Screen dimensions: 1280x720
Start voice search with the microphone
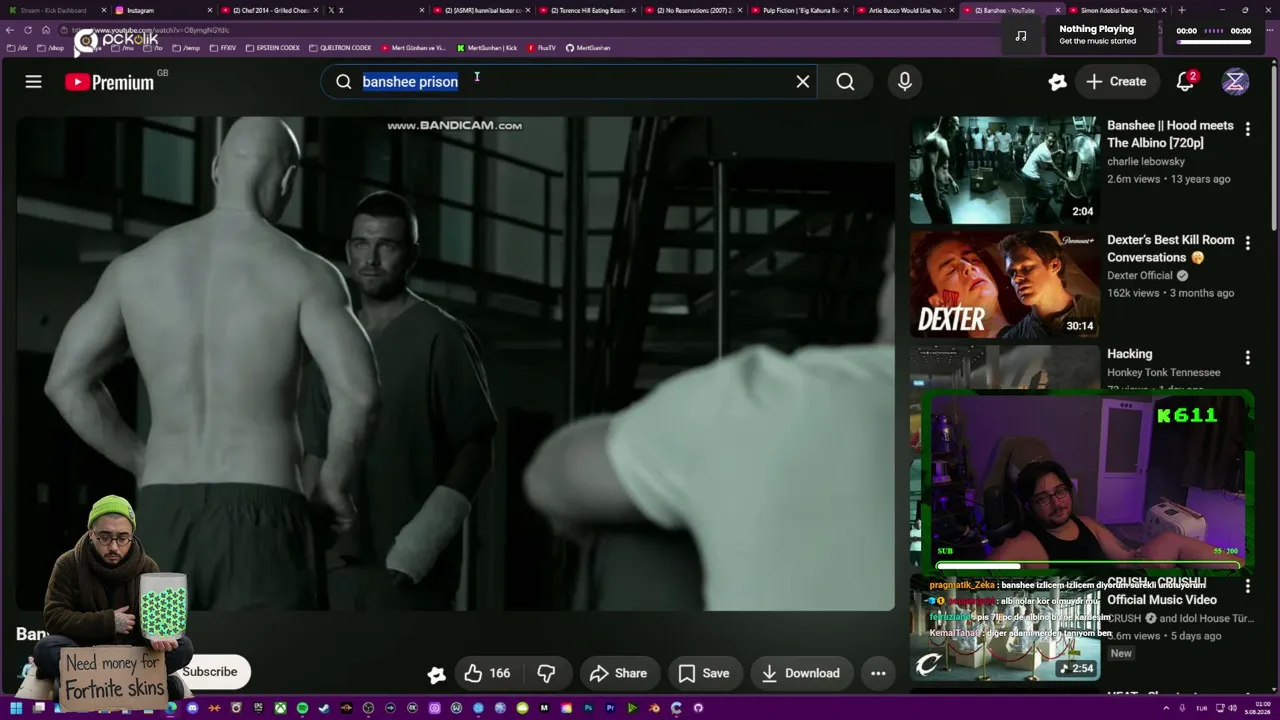click(x=904, y=82)
